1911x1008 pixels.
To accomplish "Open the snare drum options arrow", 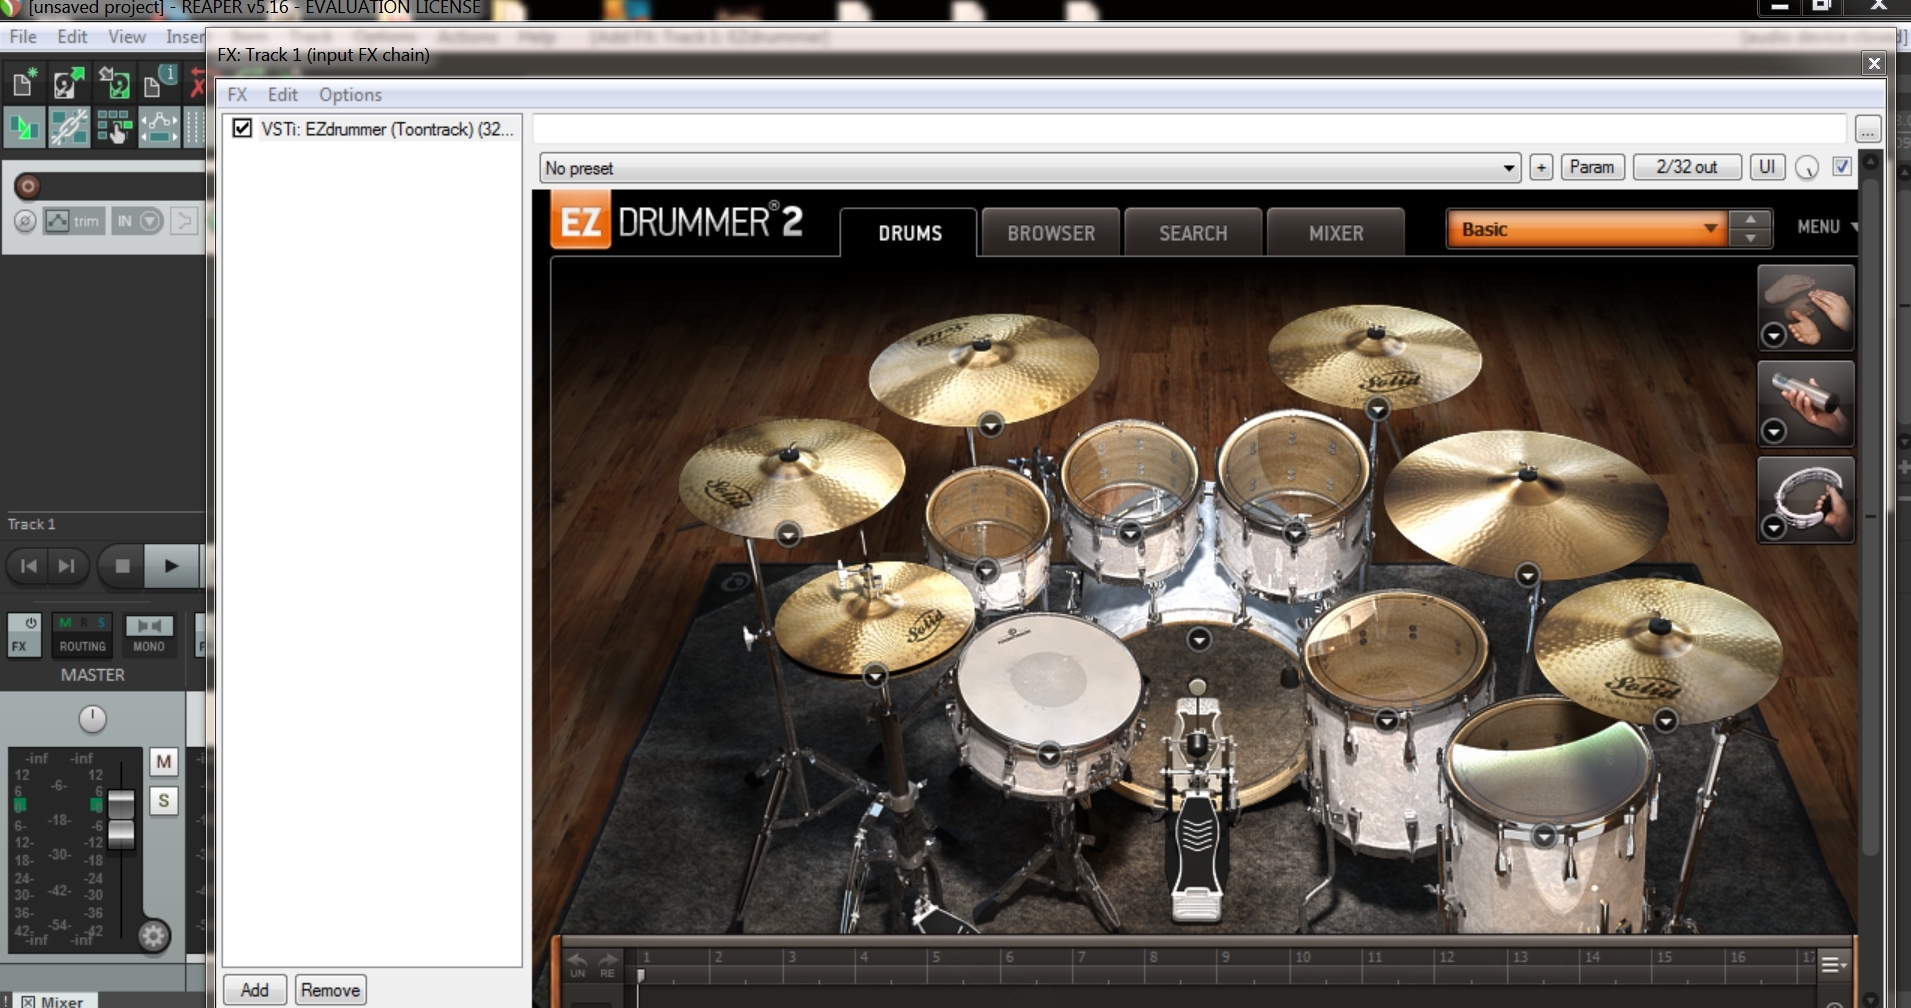I will click(1049, 755).
